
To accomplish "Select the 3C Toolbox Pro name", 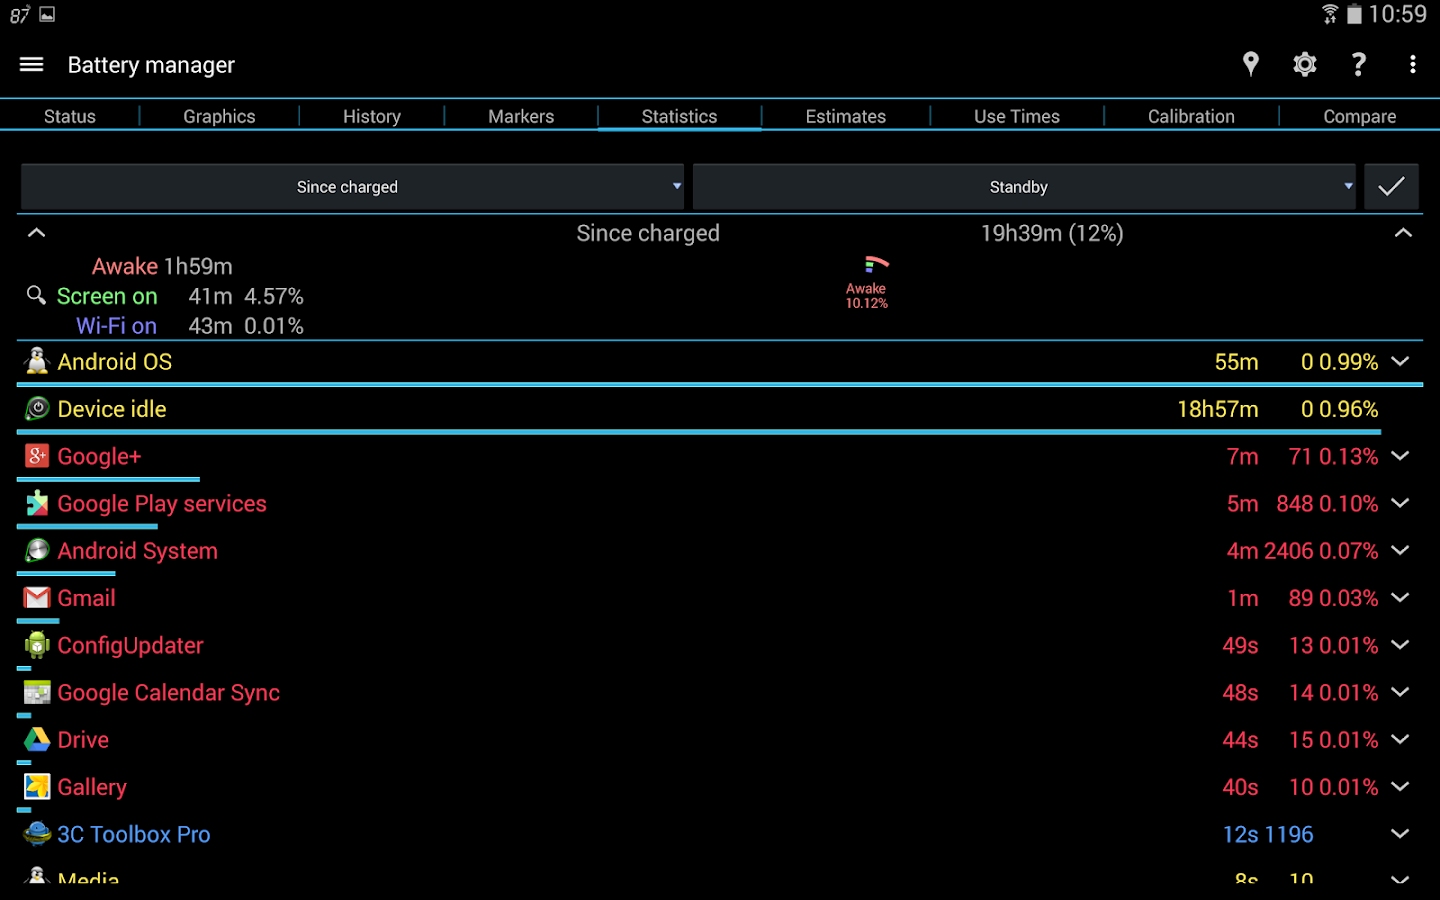I will (x=134, y=835).
